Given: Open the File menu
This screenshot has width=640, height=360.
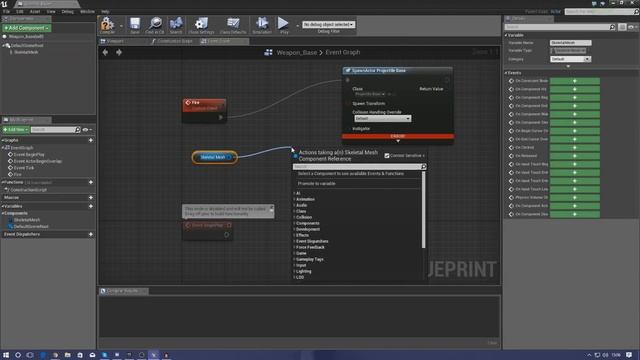Looking at the screenshot, I should [6, 11].
